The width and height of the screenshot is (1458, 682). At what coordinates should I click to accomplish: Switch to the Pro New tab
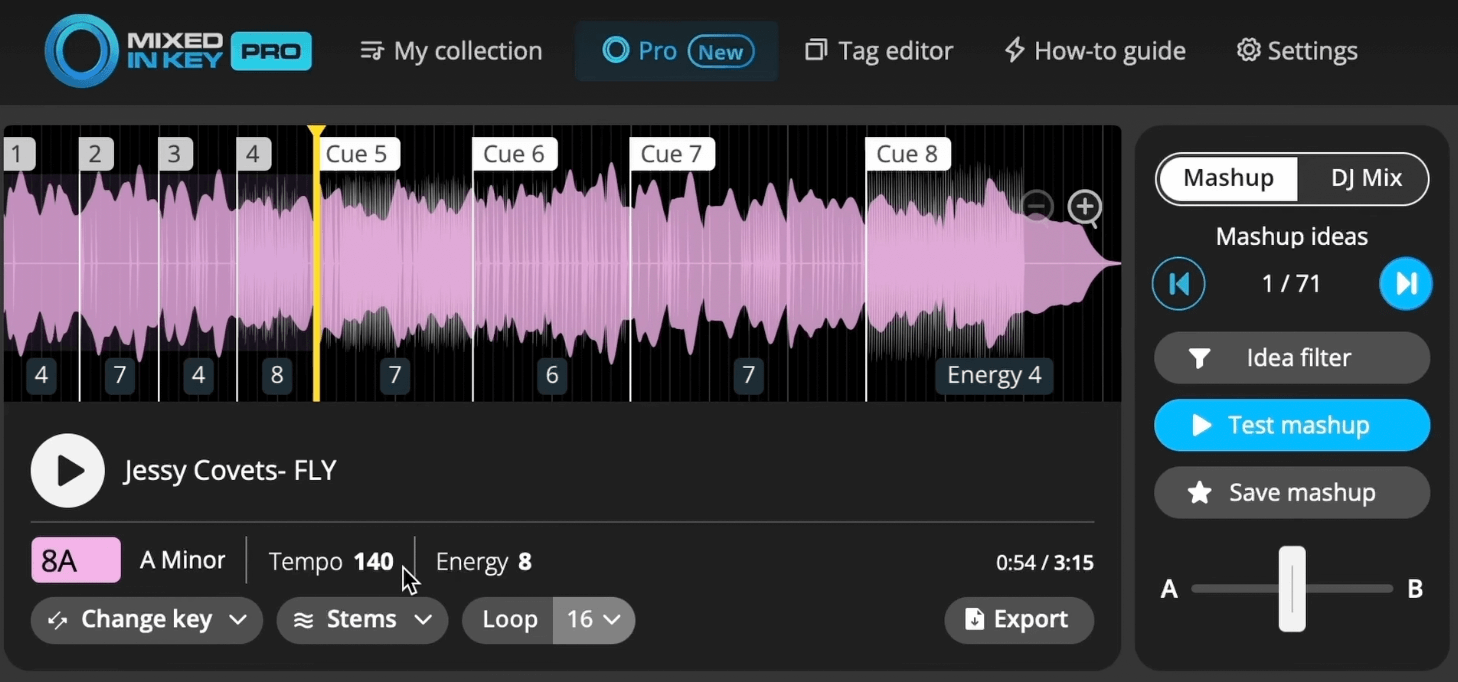coord(677,51)
